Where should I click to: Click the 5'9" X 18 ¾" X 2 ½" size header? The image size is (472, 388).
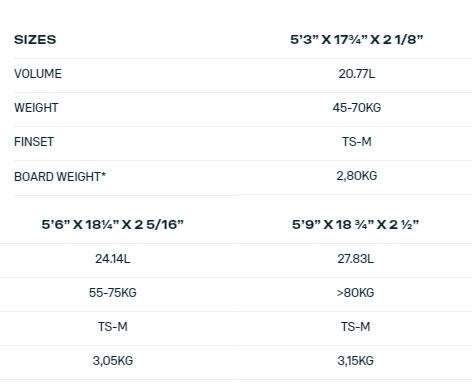coord(355,225)
